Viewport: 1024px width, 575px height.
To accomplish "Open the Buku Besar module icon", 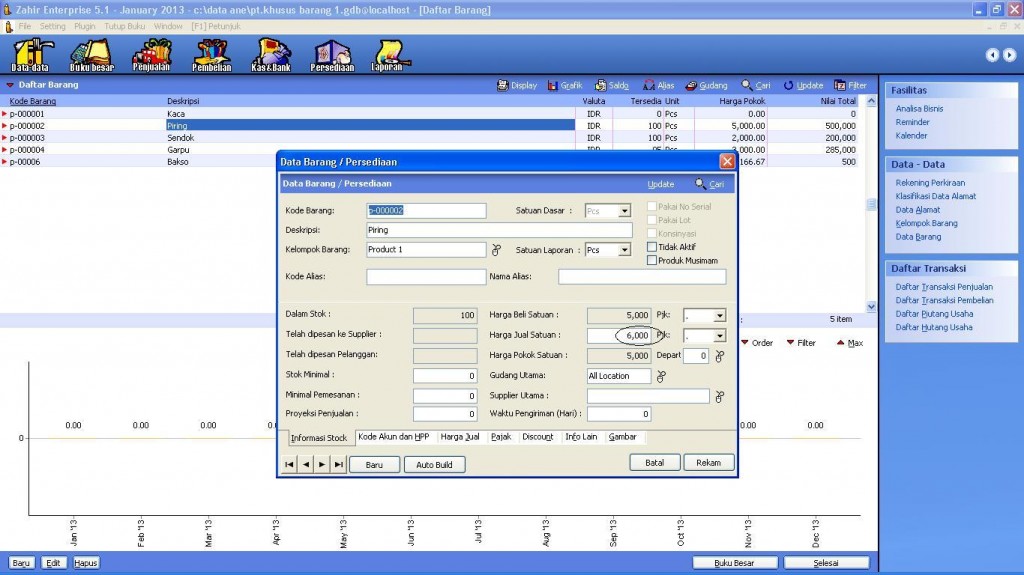I will click(x=91, y=54).
